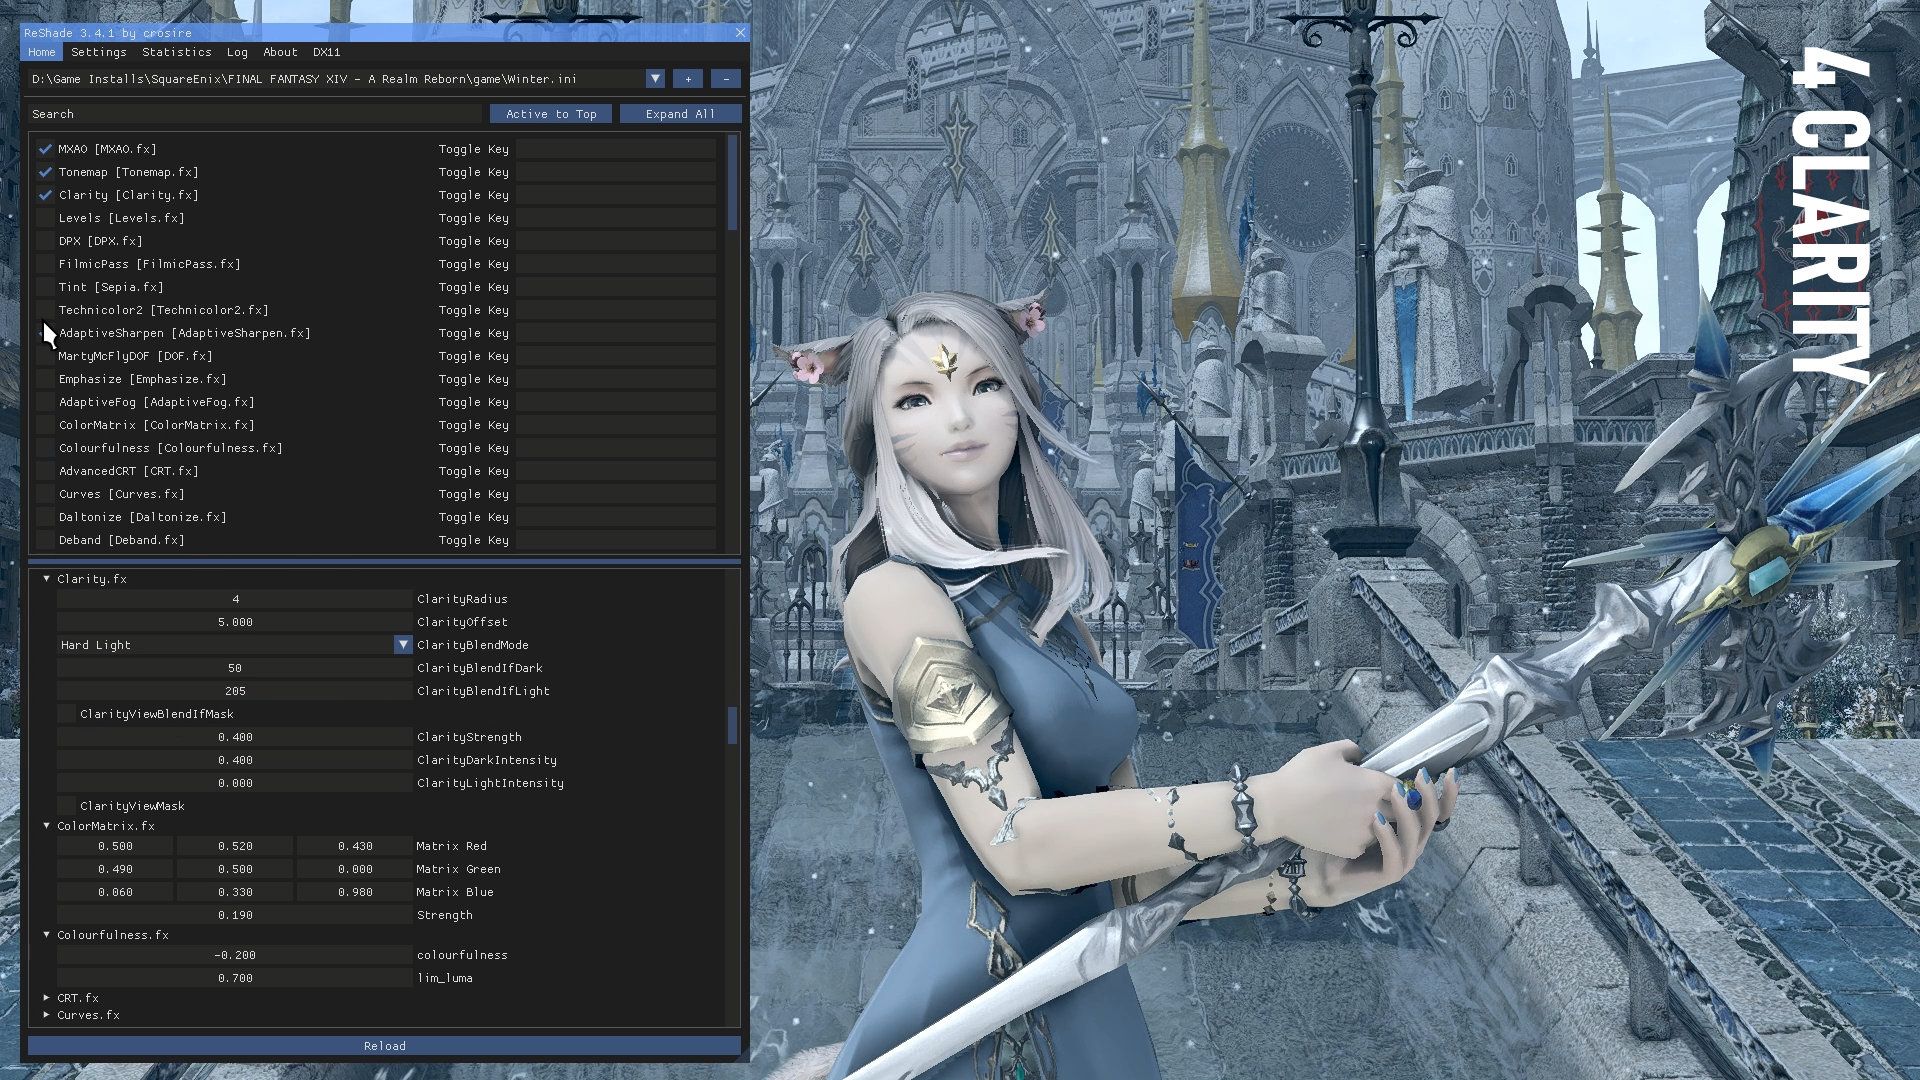The image size is (1920, 1080).
Task: Enable the Technicolor2 effect checkbox
Action: (45, 310)
